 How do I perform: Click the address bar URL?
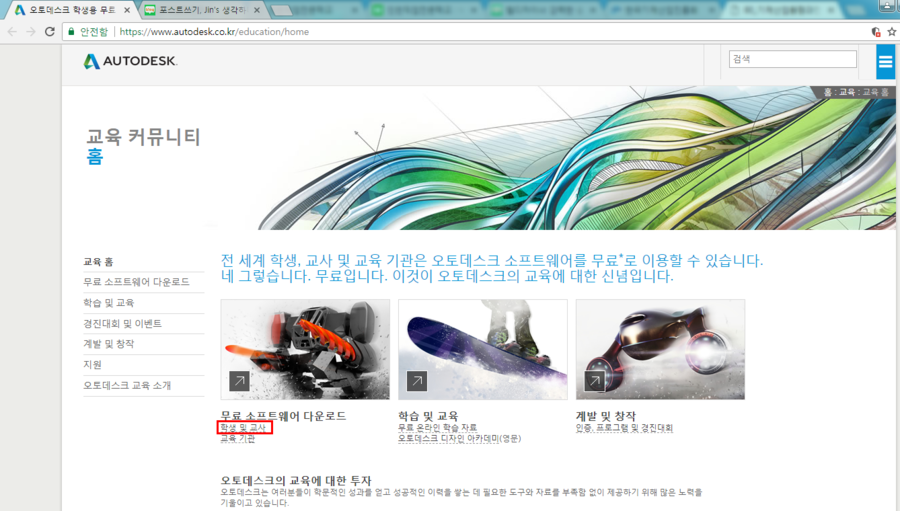[214, 32]
